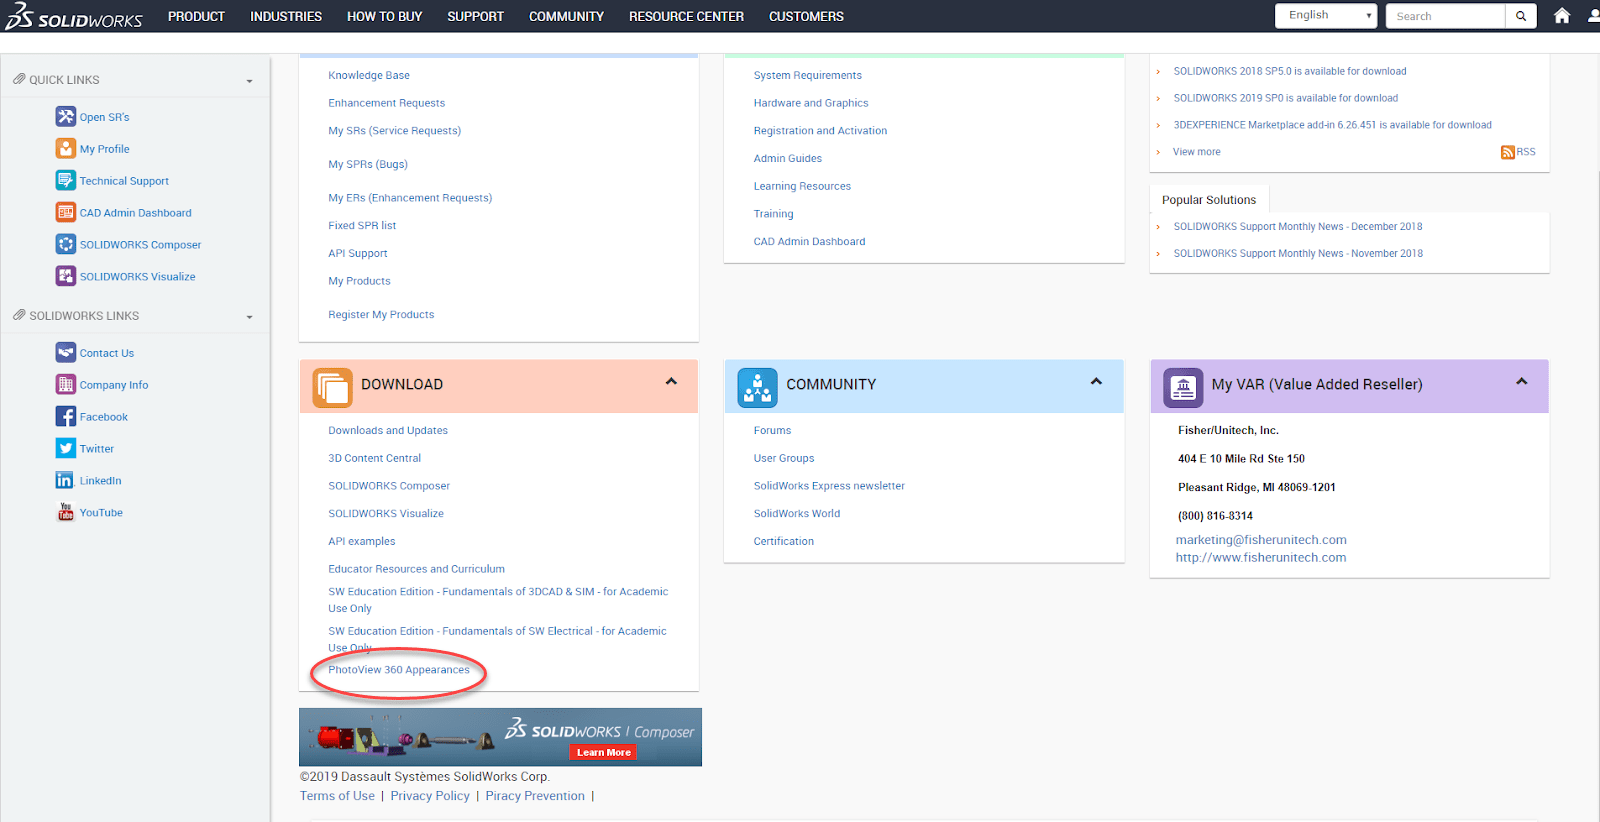Click the Technical Support icon

click(x=66, y=180)
